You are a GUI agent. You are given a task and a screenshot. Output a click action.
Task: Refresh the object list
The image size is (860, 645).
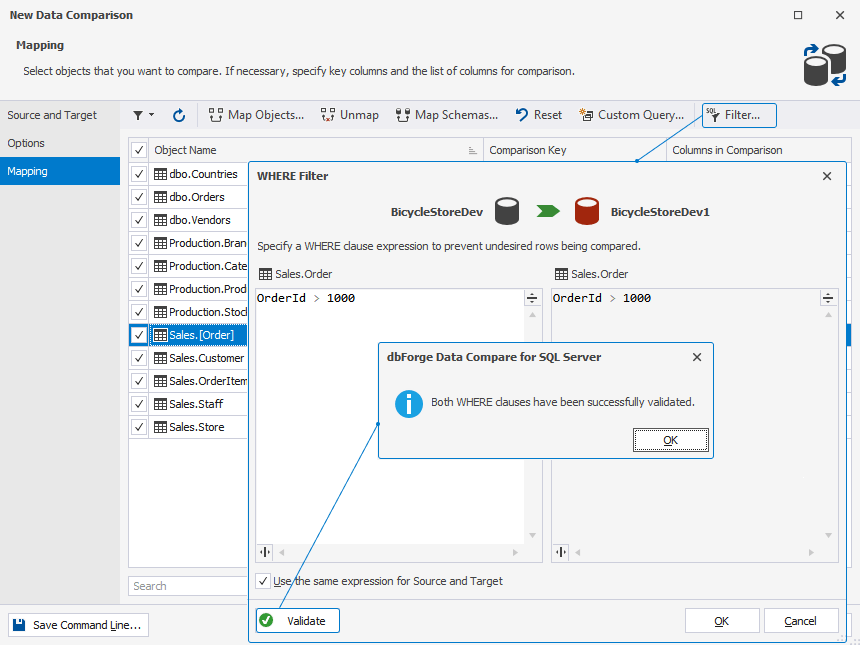coord(178,115)
